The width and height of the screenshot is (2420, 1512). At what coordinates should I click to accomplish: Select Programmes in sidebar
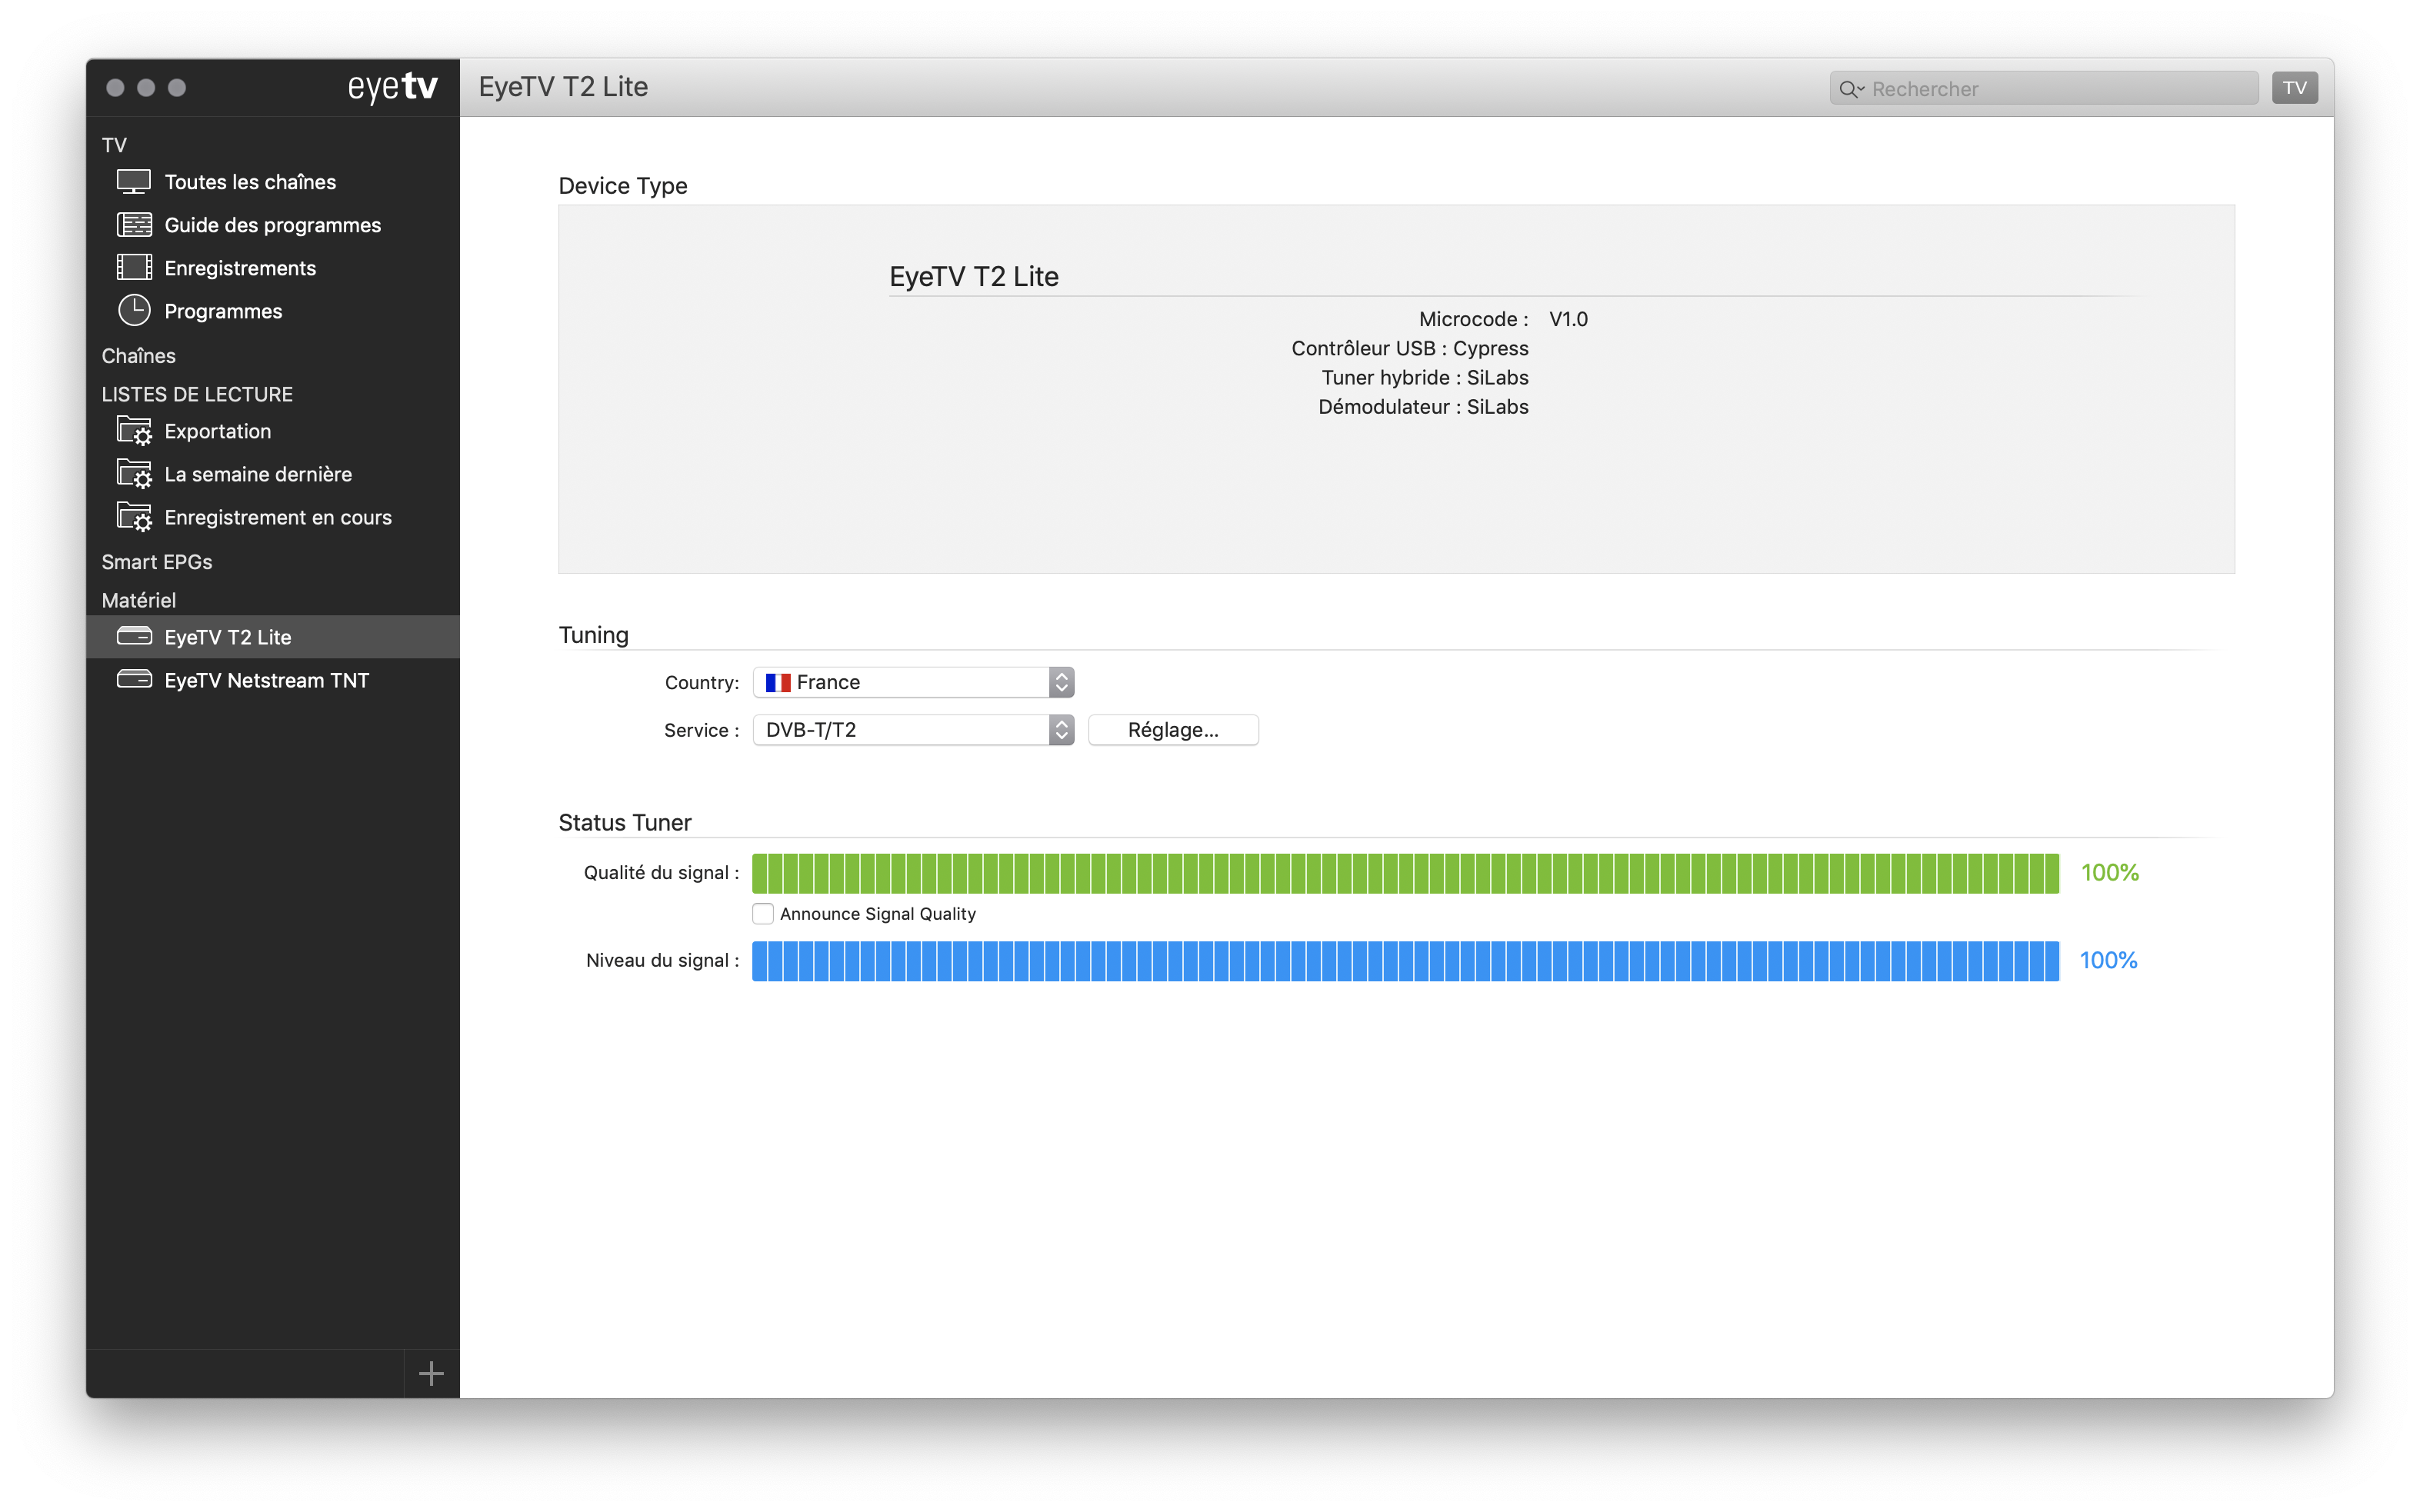[x=272, y=311]
